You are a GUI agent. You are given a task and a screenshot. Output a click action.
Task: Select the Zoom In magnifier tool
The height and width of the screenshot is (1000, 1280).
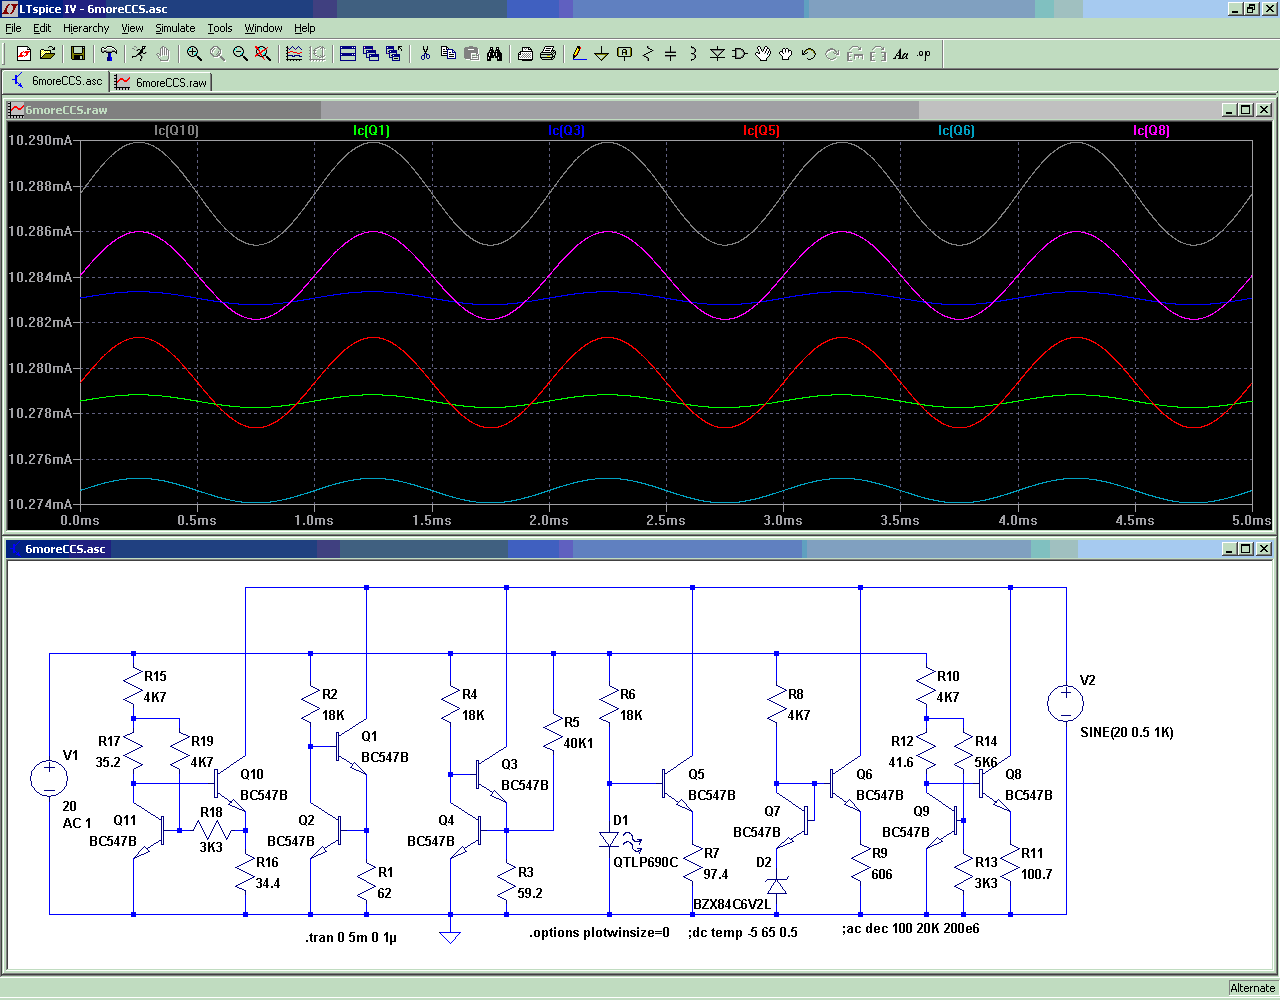tap(194, 54)
